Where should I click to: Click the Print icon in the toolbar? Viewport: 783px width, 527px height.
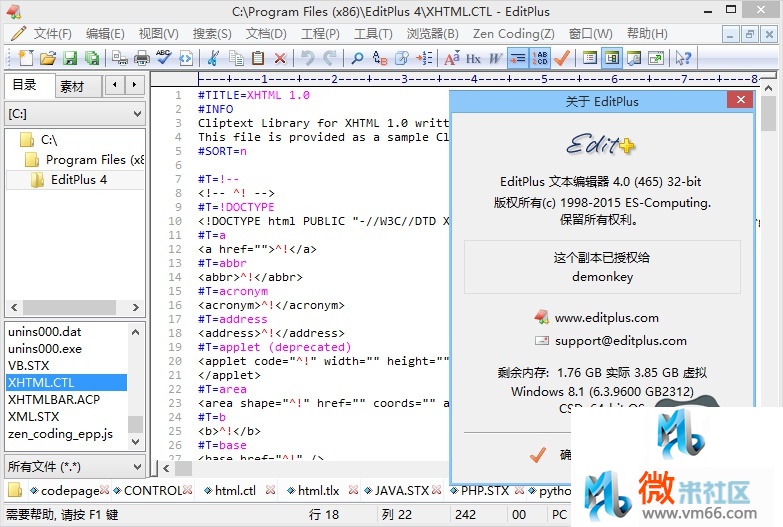pyautogui.click(x=142, y=58)
